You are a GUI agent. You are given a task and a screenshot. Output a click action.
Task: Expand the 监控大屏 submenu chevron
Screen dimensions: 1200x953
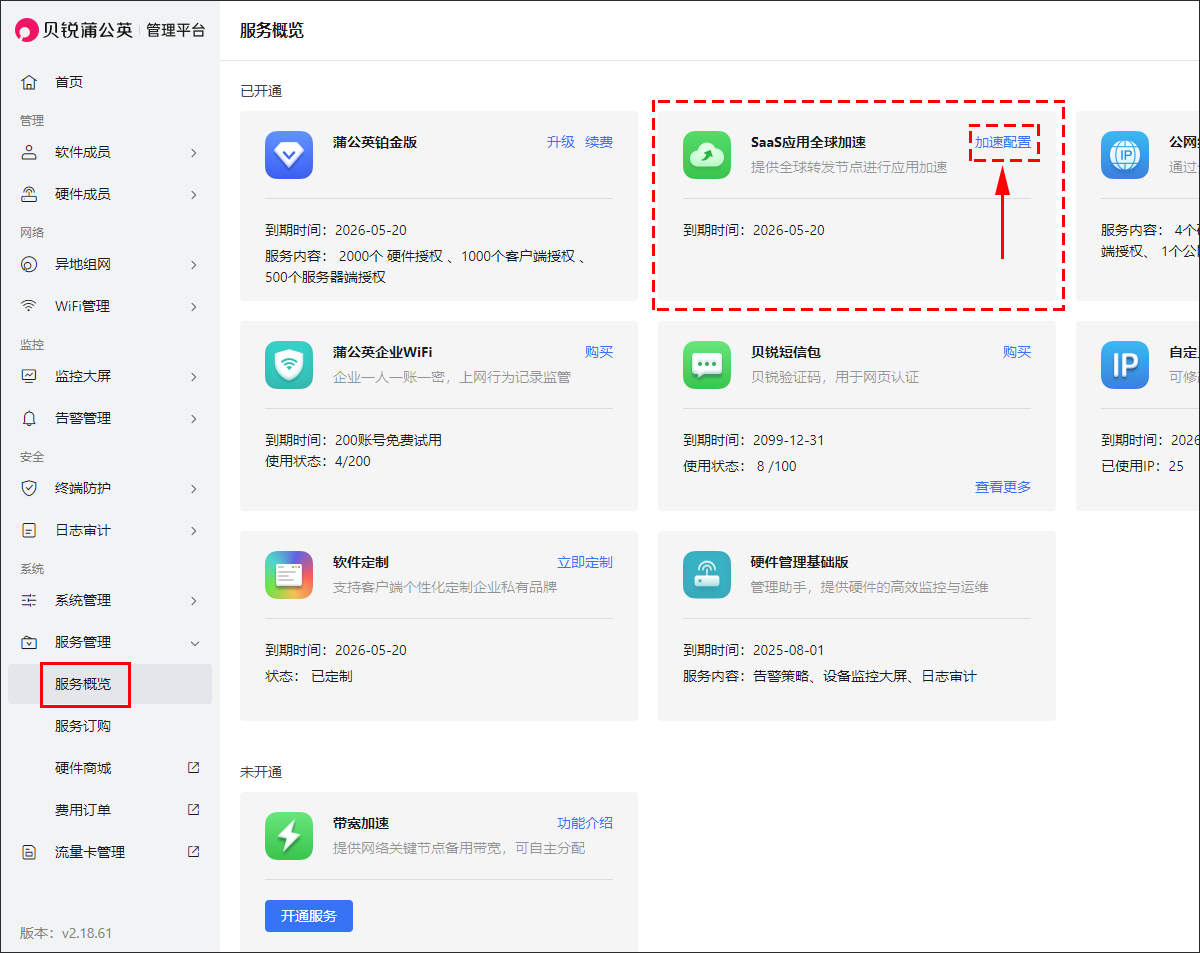click(194, 376)
